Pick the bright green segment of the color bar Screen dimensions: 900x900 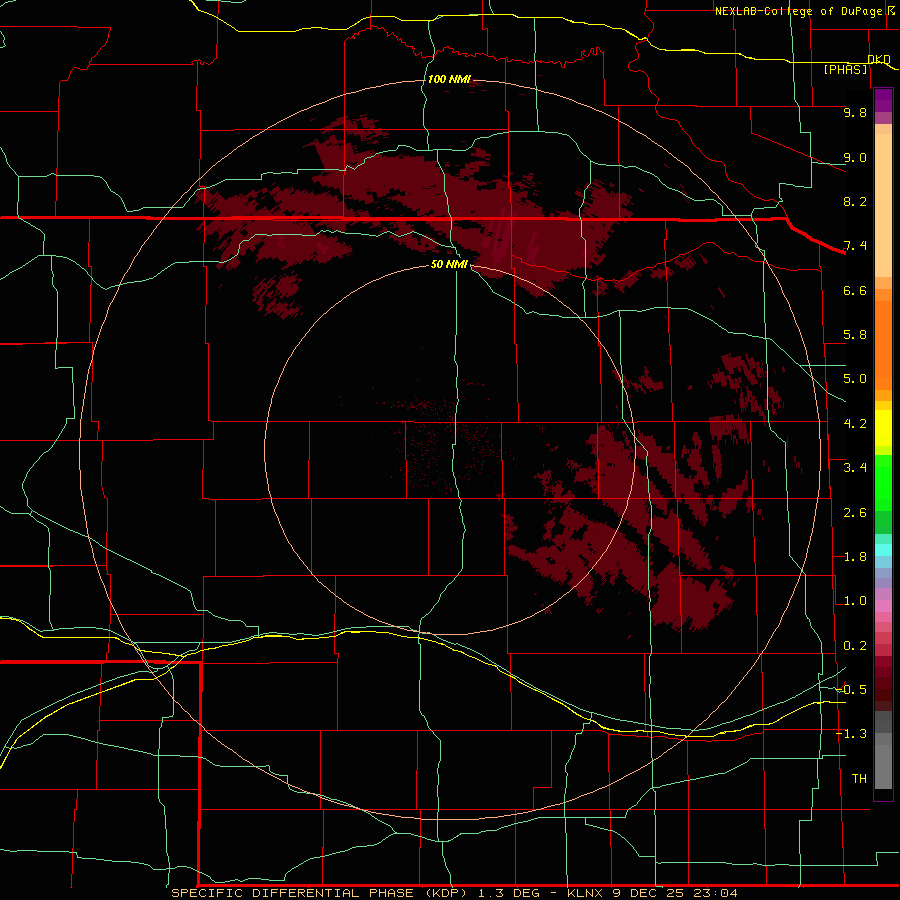(883, 482)
